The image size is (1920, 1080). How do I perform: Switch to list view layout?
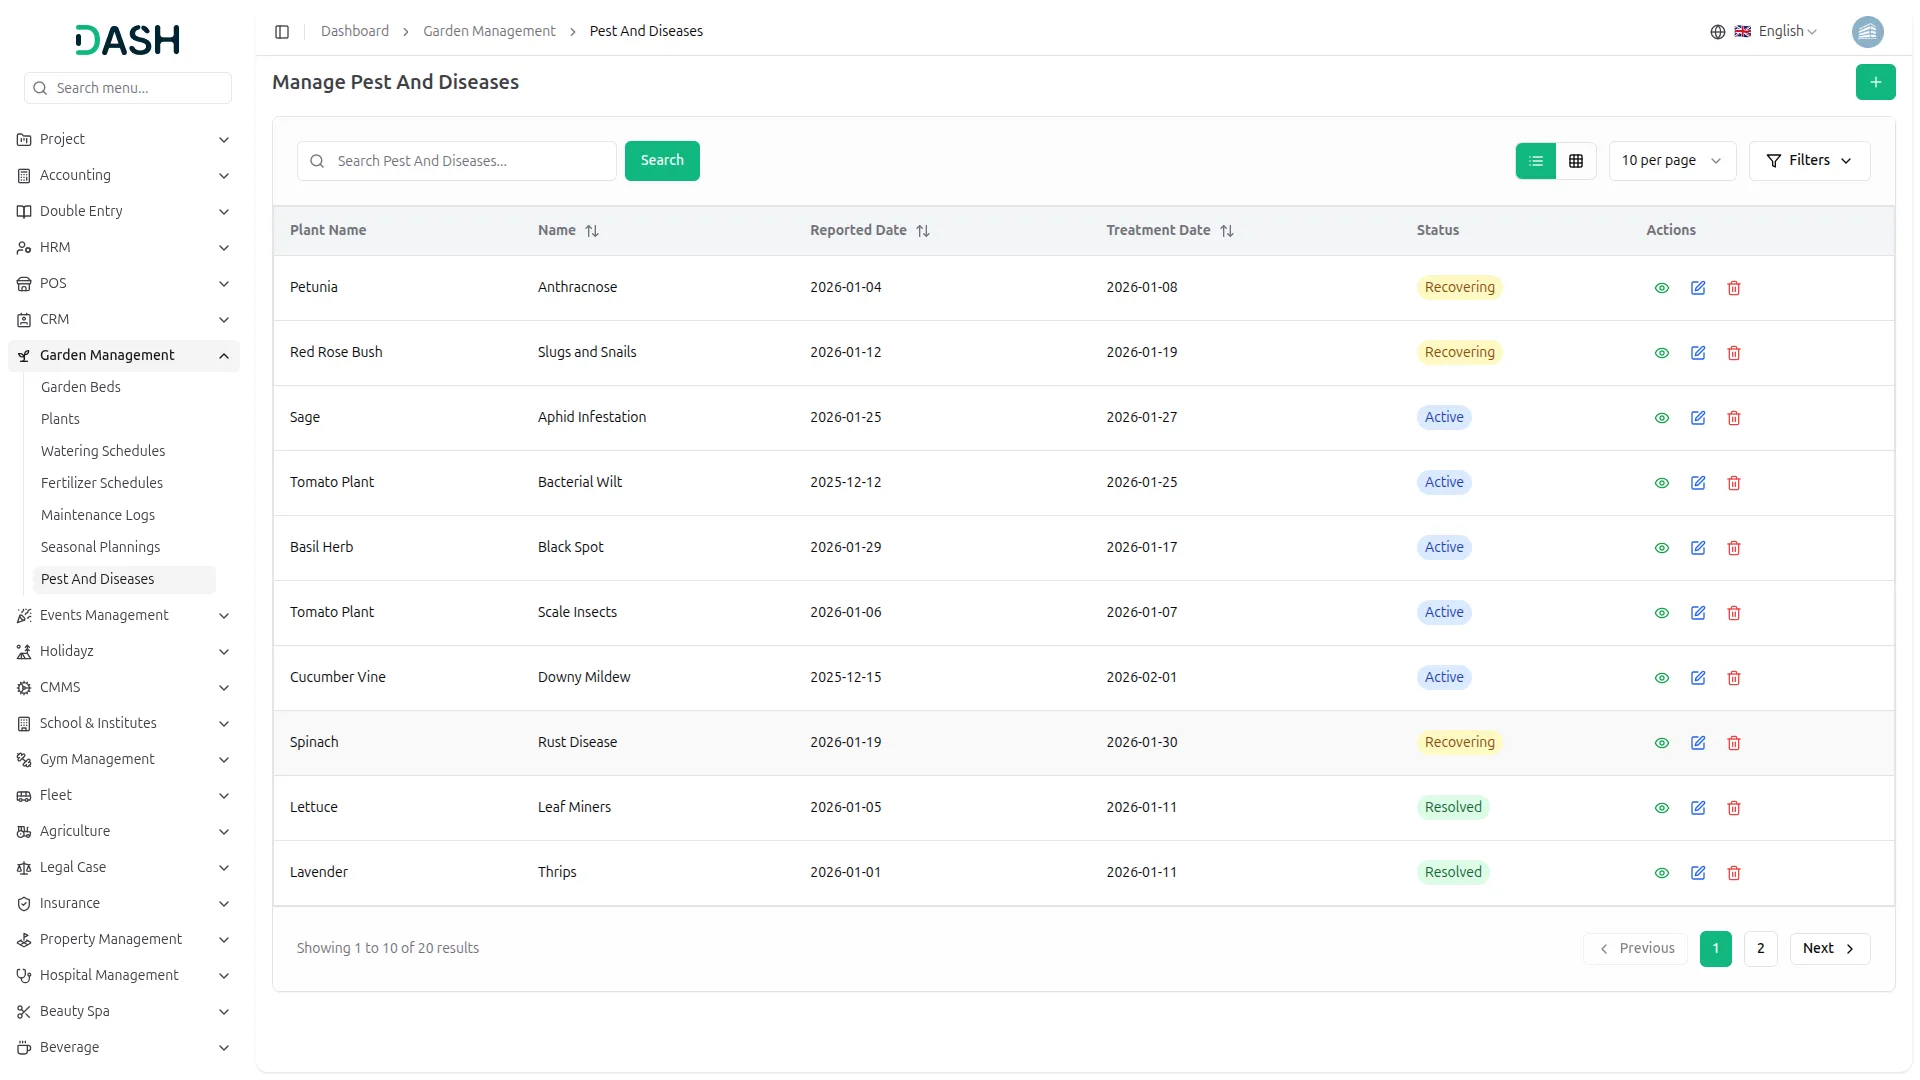(1536, 161)
